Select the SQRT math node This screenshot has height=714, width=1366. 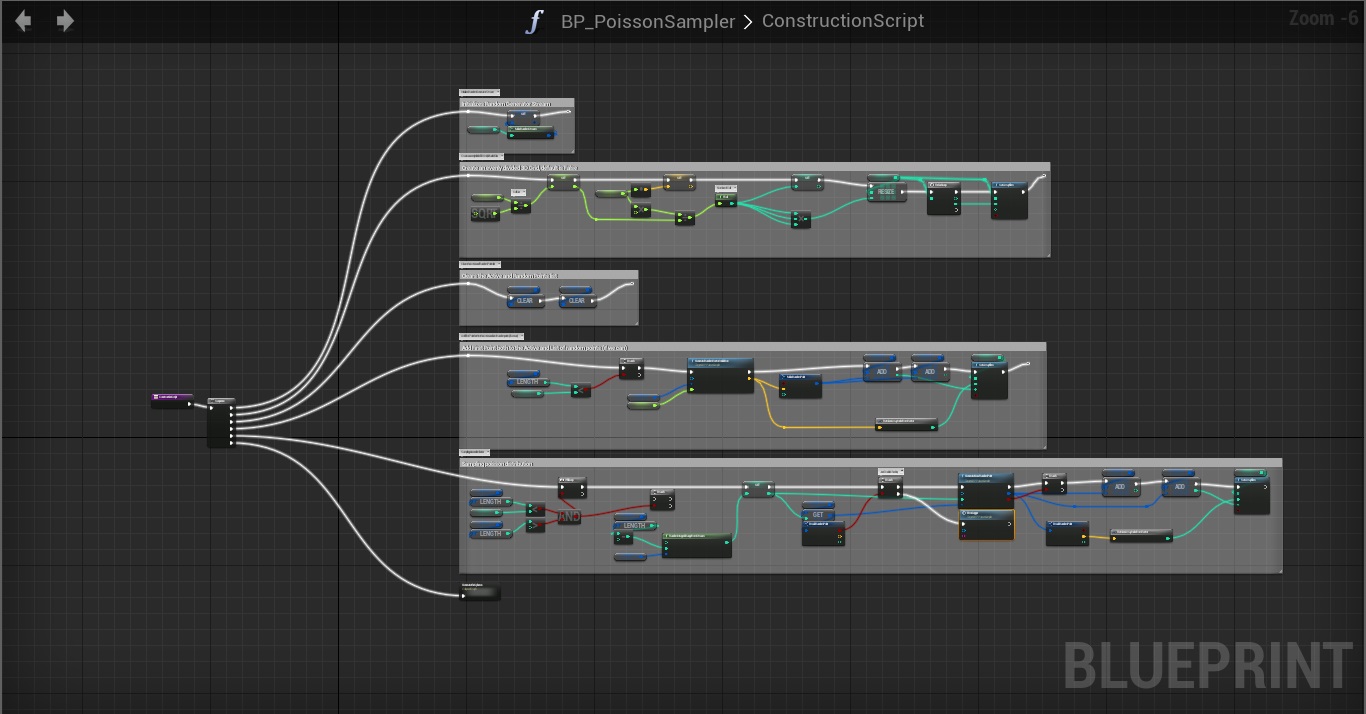(x=485, y=213)
